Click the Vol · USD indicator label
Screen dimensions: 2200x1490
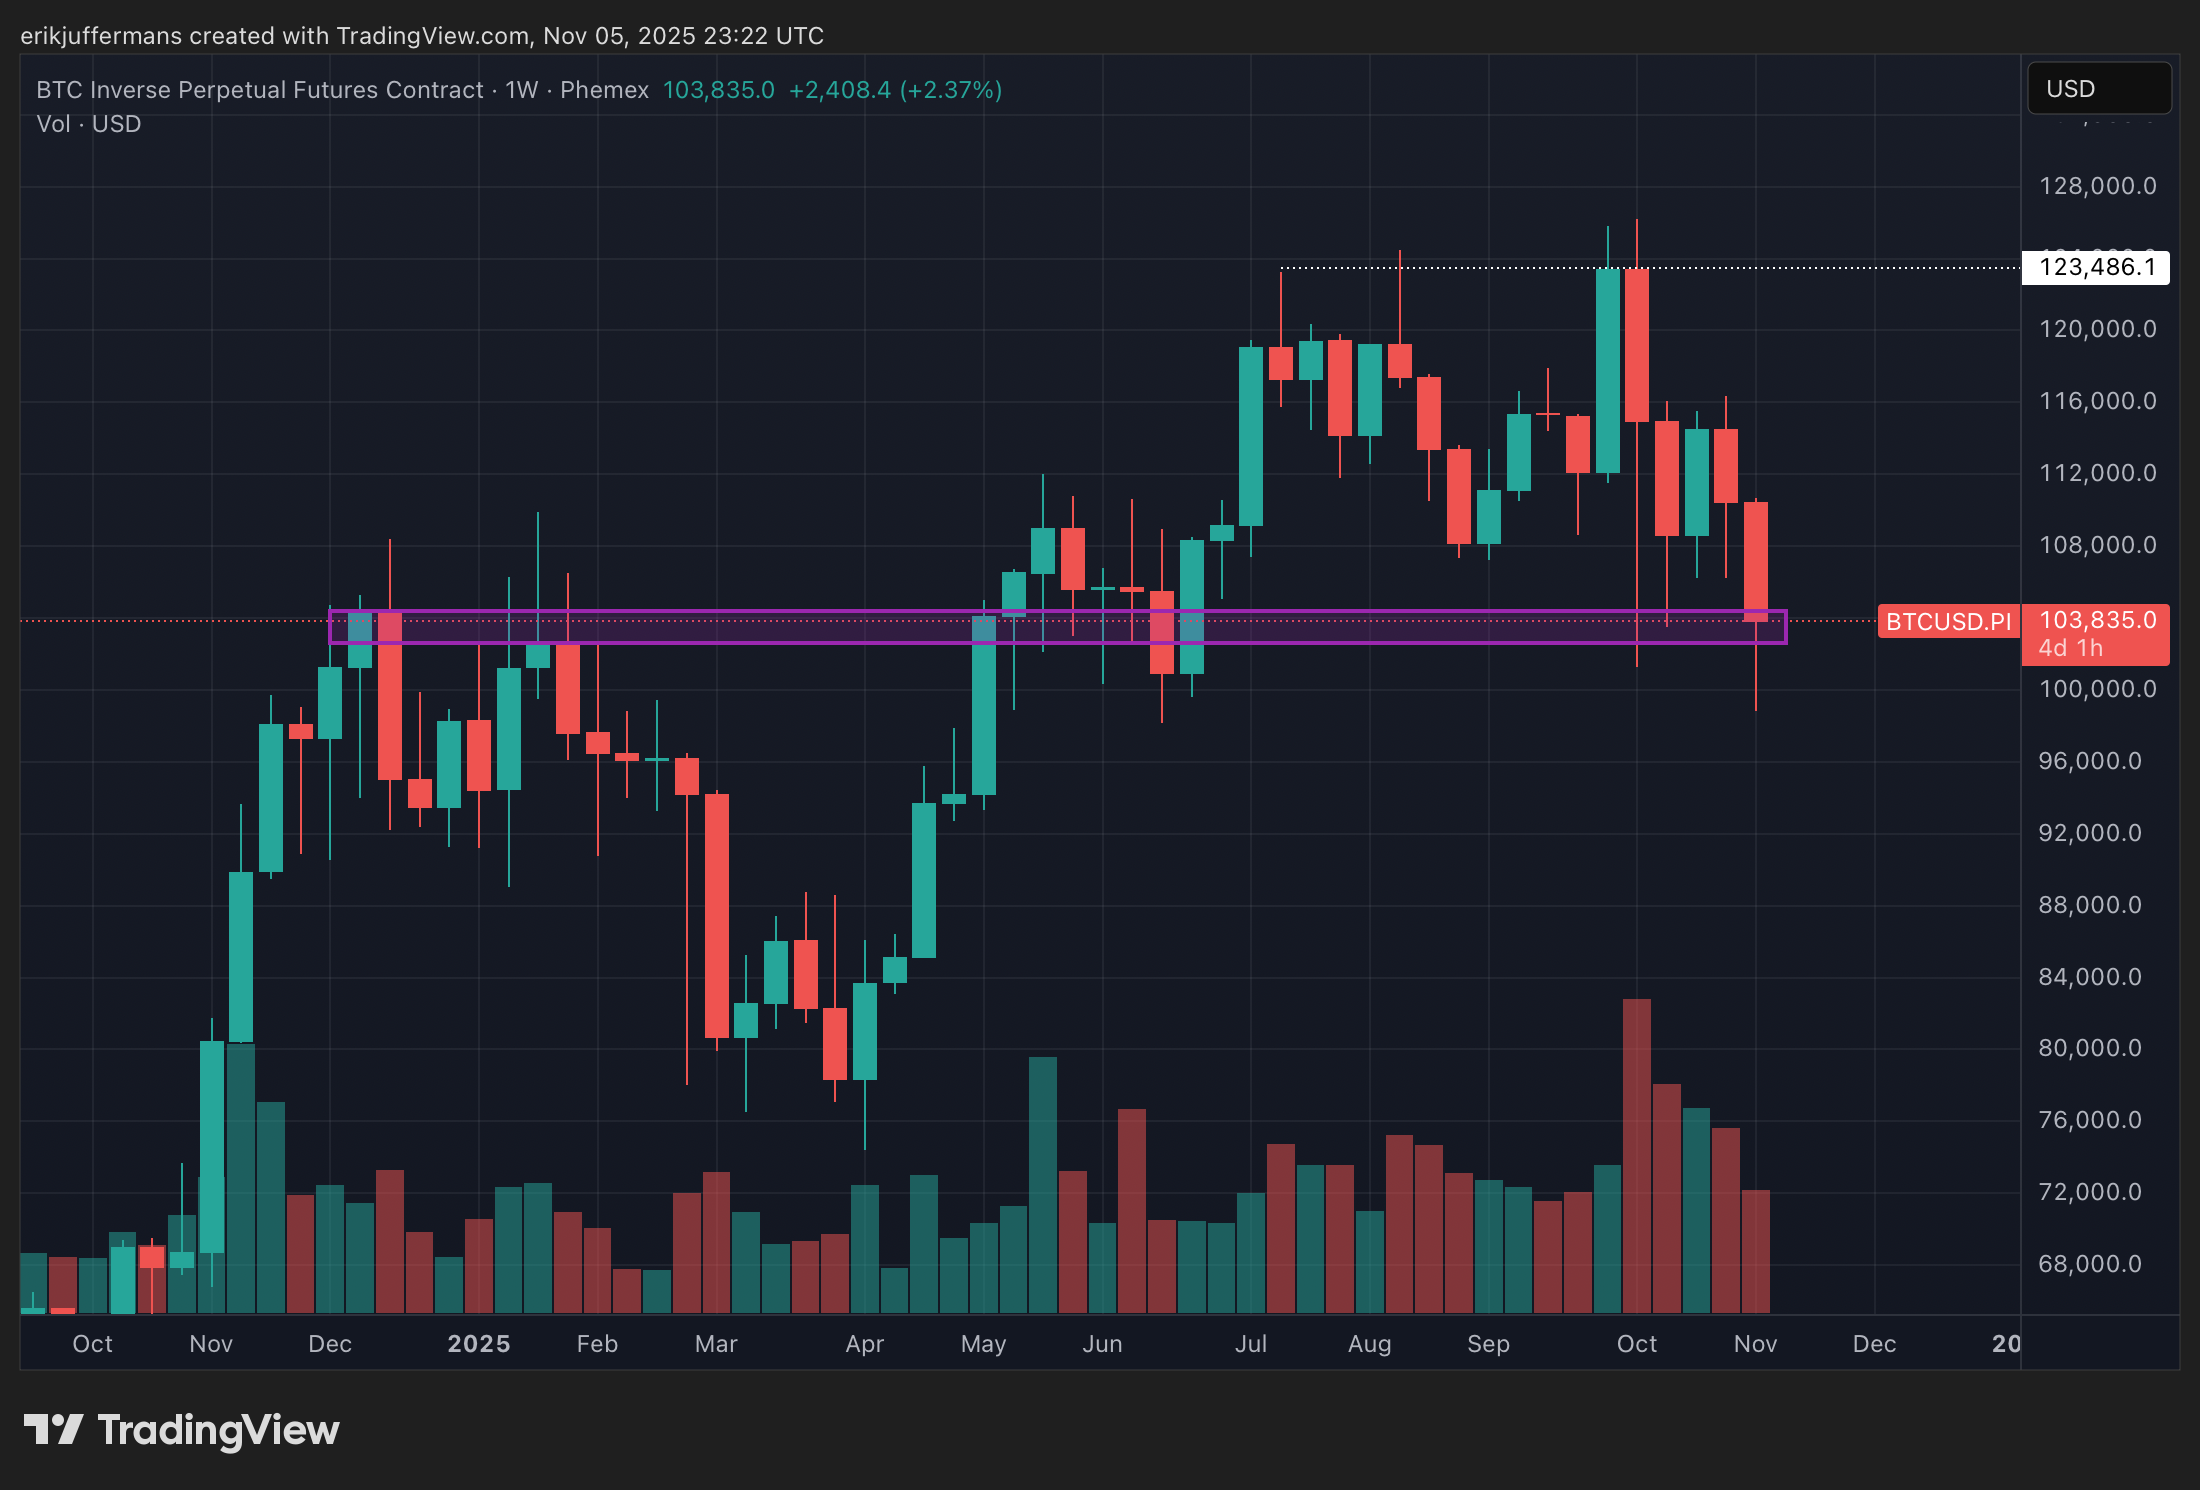click(88, 124)
